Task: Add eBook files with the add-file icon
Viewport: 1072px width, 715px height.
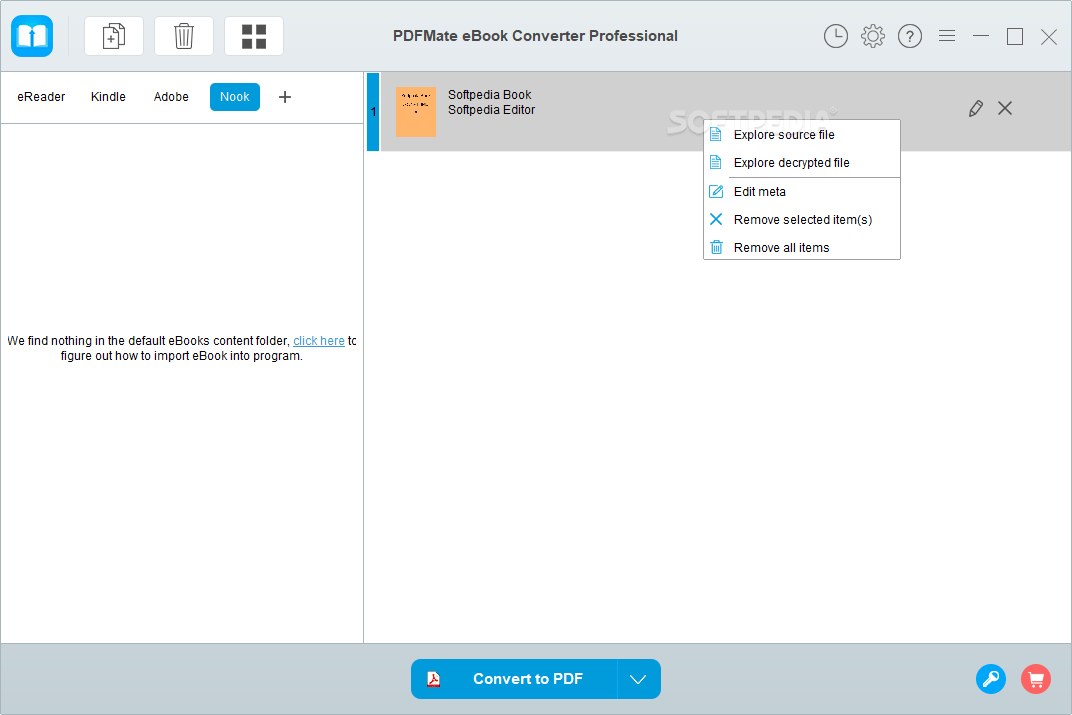Action: [x=113, y=36]
